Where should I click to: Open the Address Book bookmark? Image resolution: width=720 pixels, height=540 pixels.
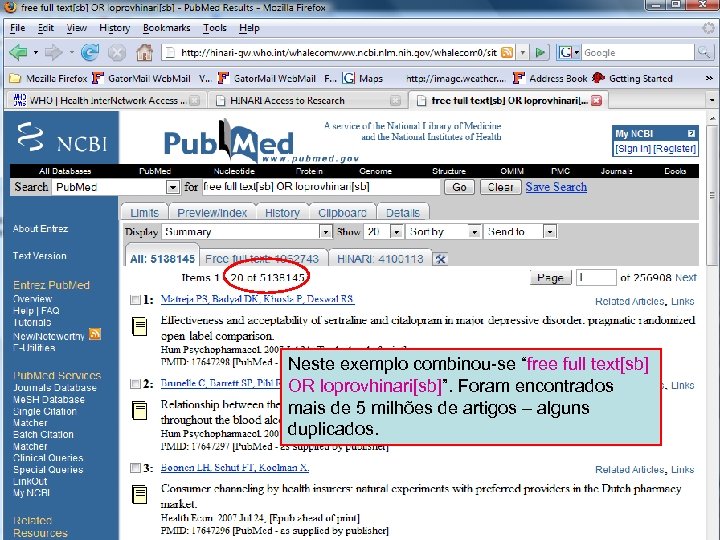[x=550, y=79]
